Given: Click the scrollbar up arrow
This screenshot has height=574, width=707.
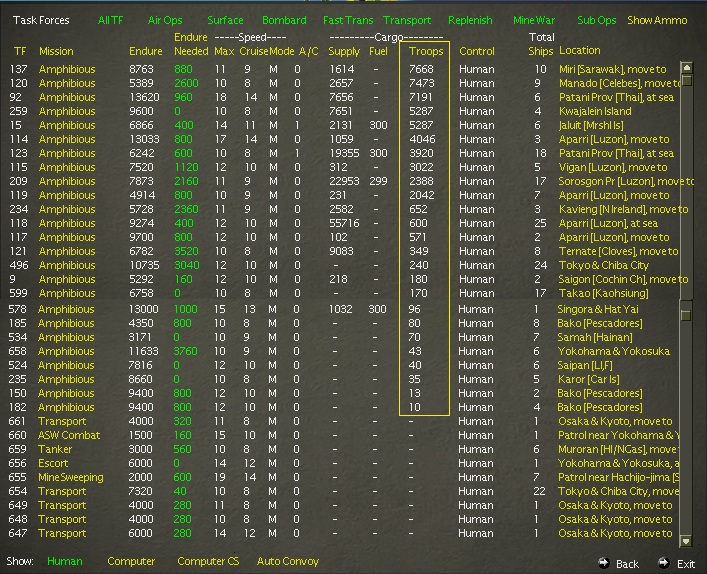Looking at the screenshot, I should tap(686, 68).
